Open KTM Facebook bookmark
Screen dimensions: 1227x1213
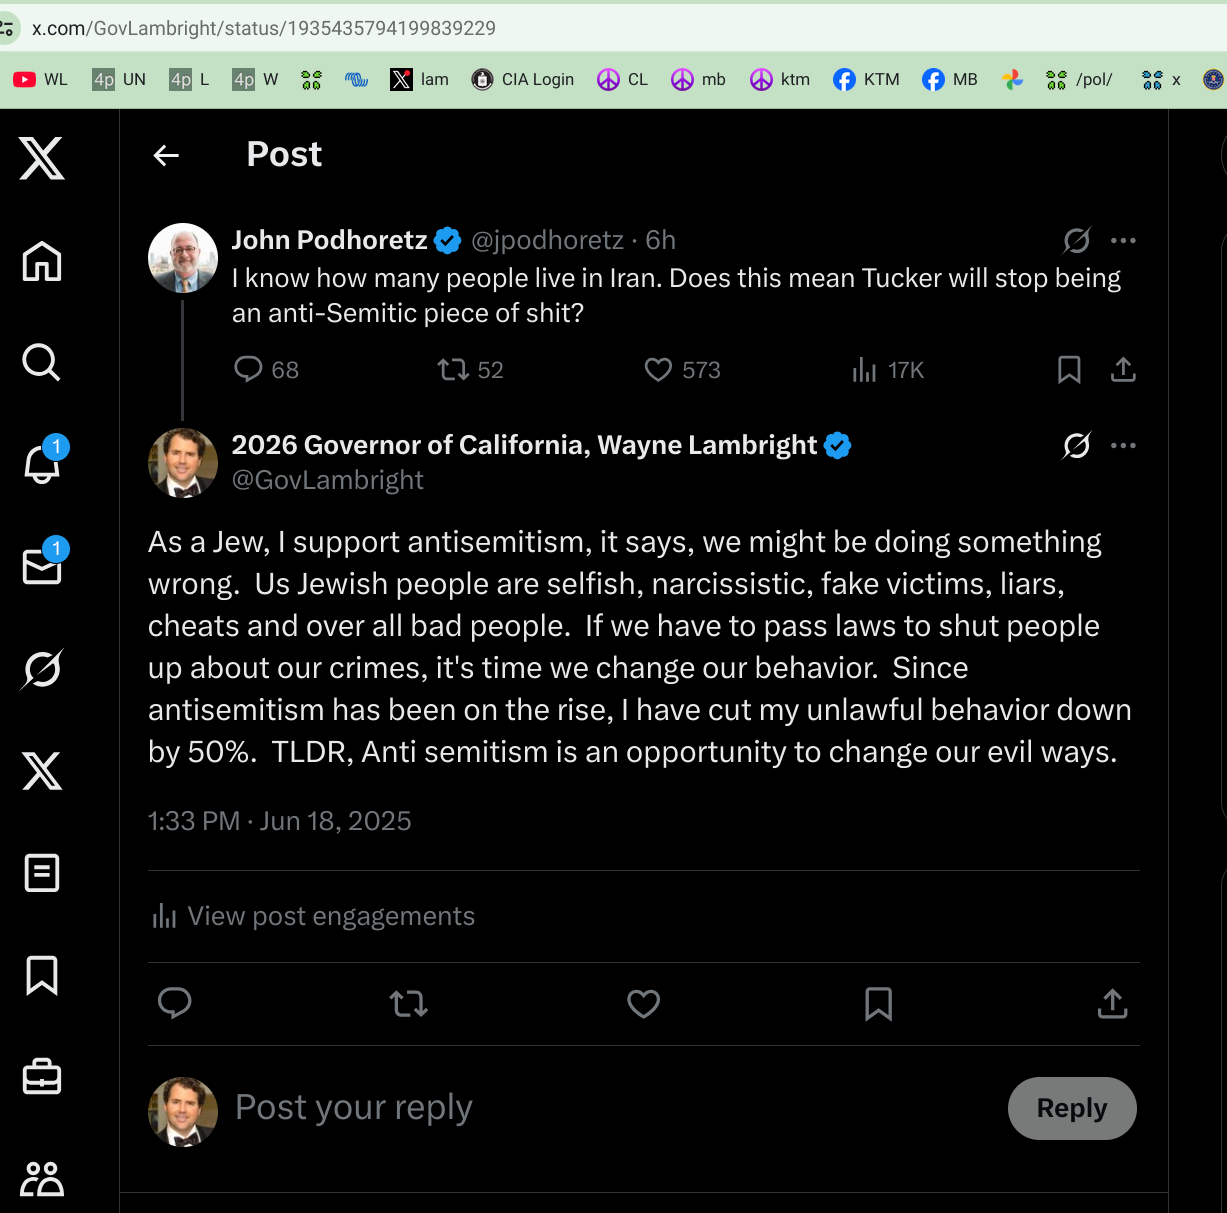click(866, 79)
